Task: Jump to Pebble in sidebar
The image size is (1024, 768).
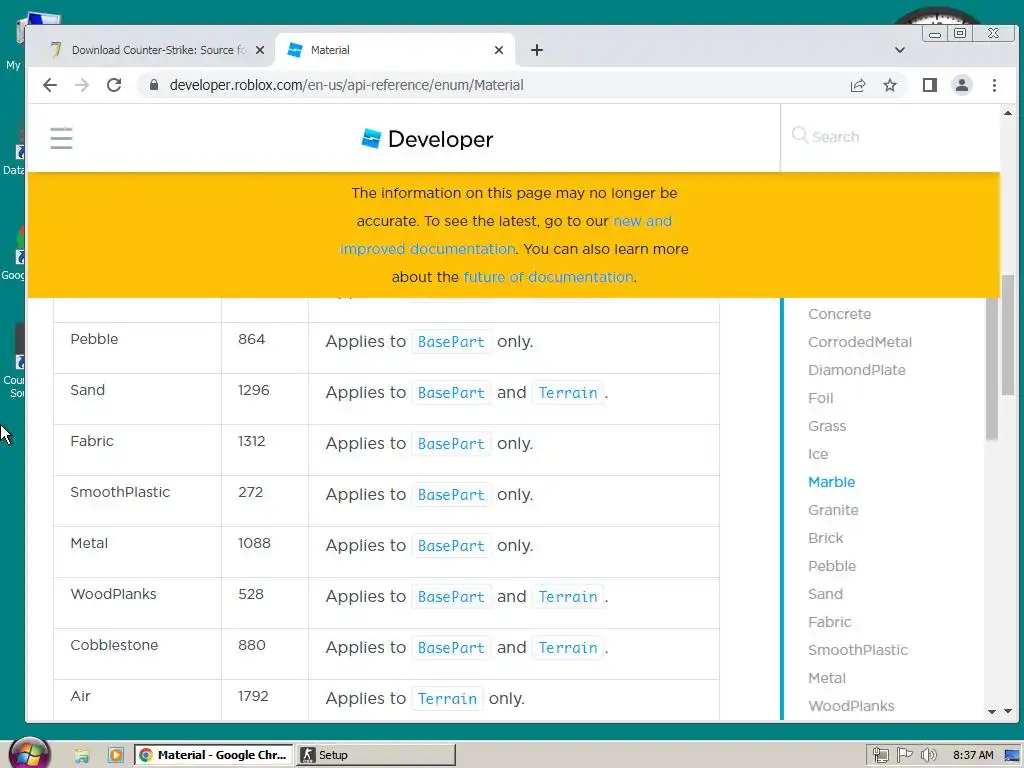Action: (831, 566)
